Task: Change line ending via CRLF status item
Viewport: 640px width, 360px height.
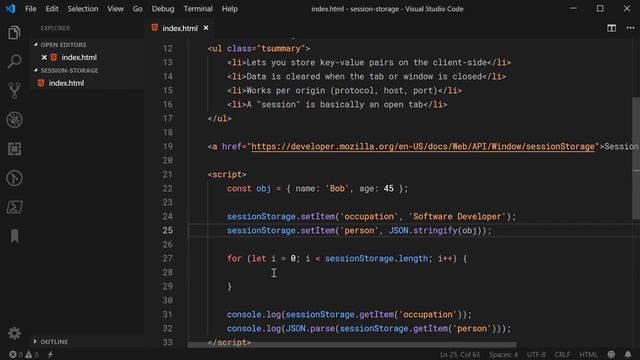Action: tap(562, 354)
